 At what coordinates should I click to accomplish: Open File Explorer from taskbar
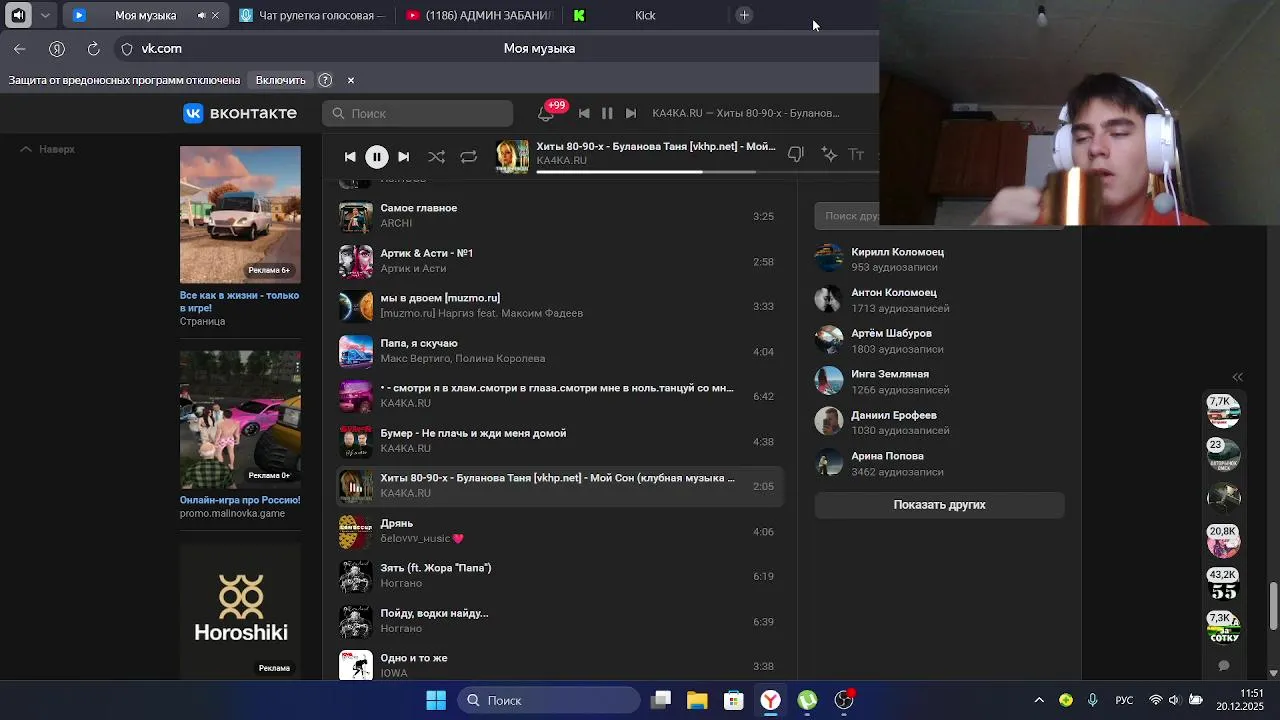(x=697, y=700)
